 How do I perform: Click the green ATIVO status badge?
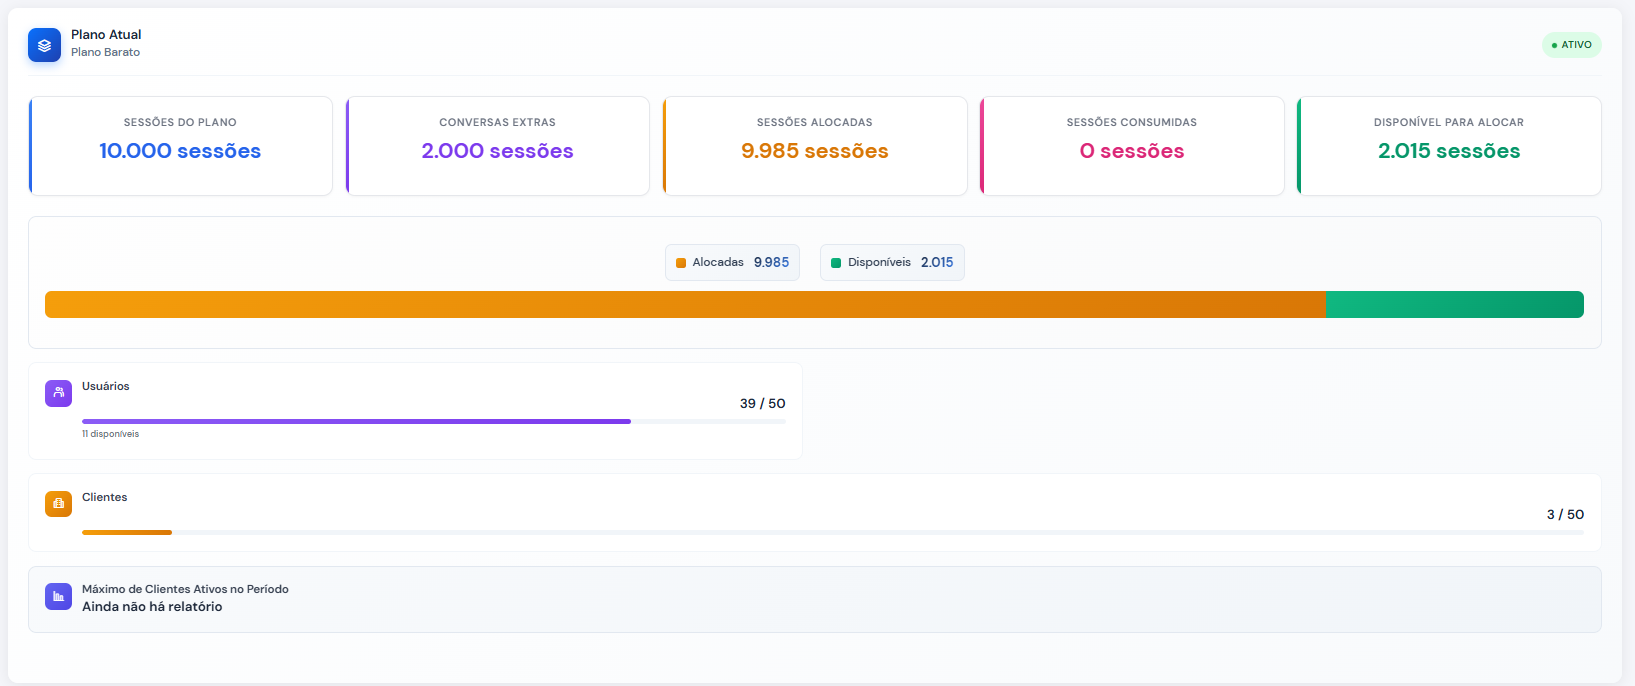[1571, 45]
